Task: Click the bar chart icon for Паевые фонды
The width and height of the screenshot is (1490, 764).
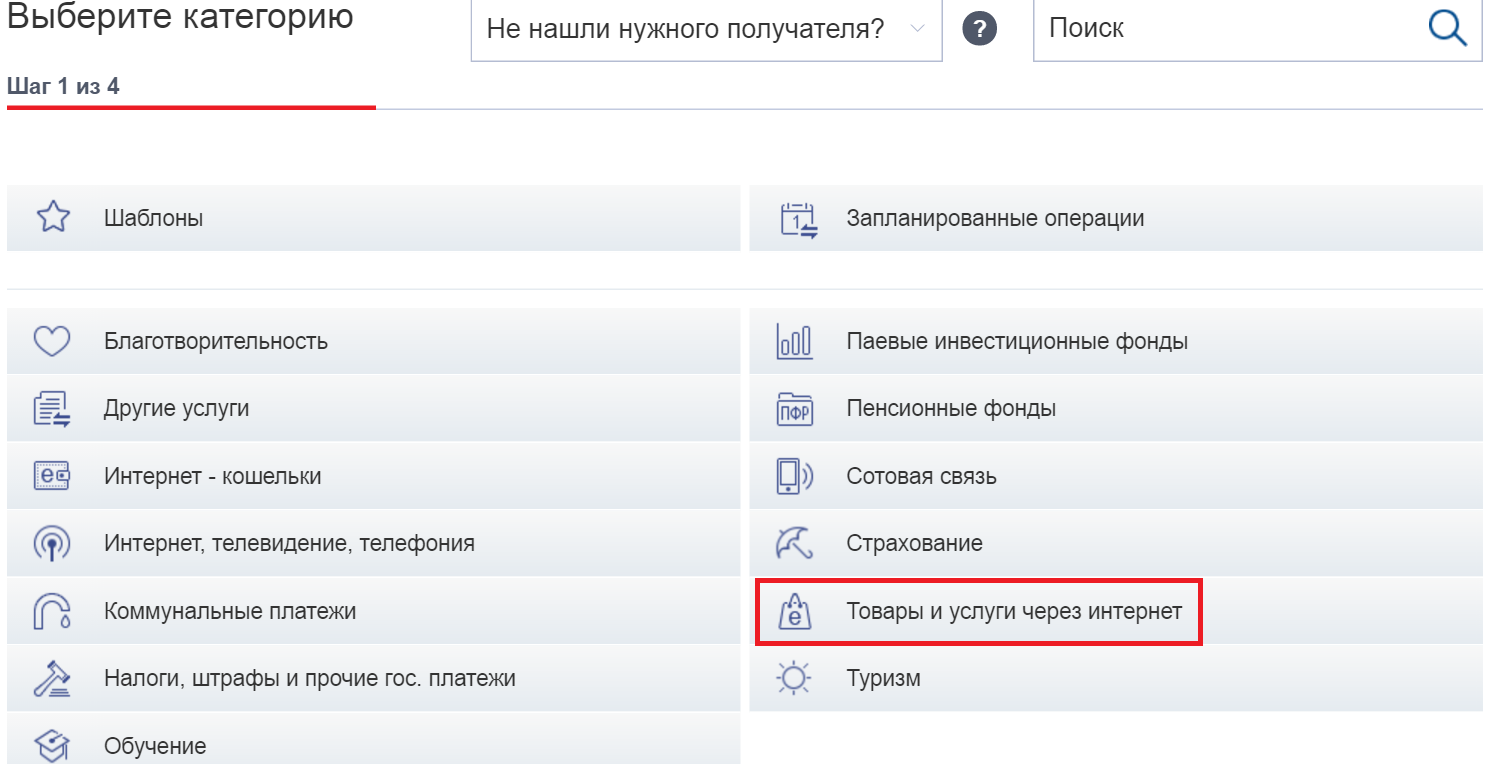Action: (795, 342)
